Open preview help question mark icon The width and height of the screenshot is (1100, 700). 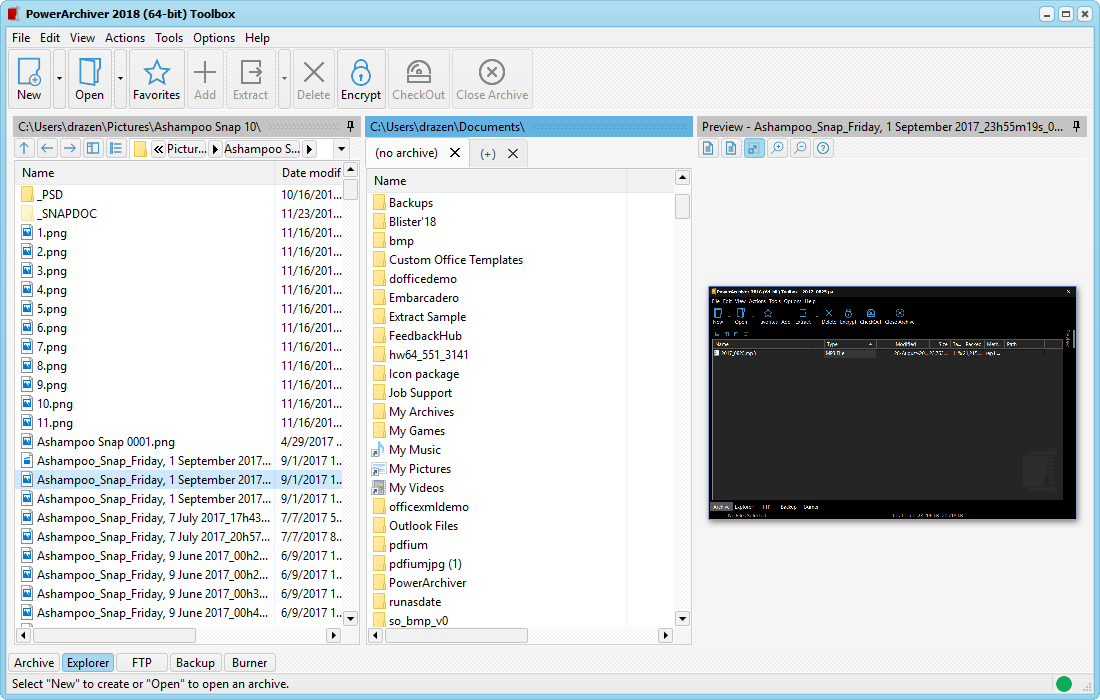point(823,149)
